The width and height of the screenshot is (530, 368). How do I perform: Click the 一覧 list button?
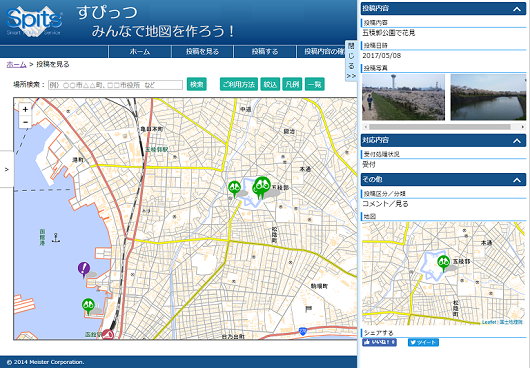point(314,84)
